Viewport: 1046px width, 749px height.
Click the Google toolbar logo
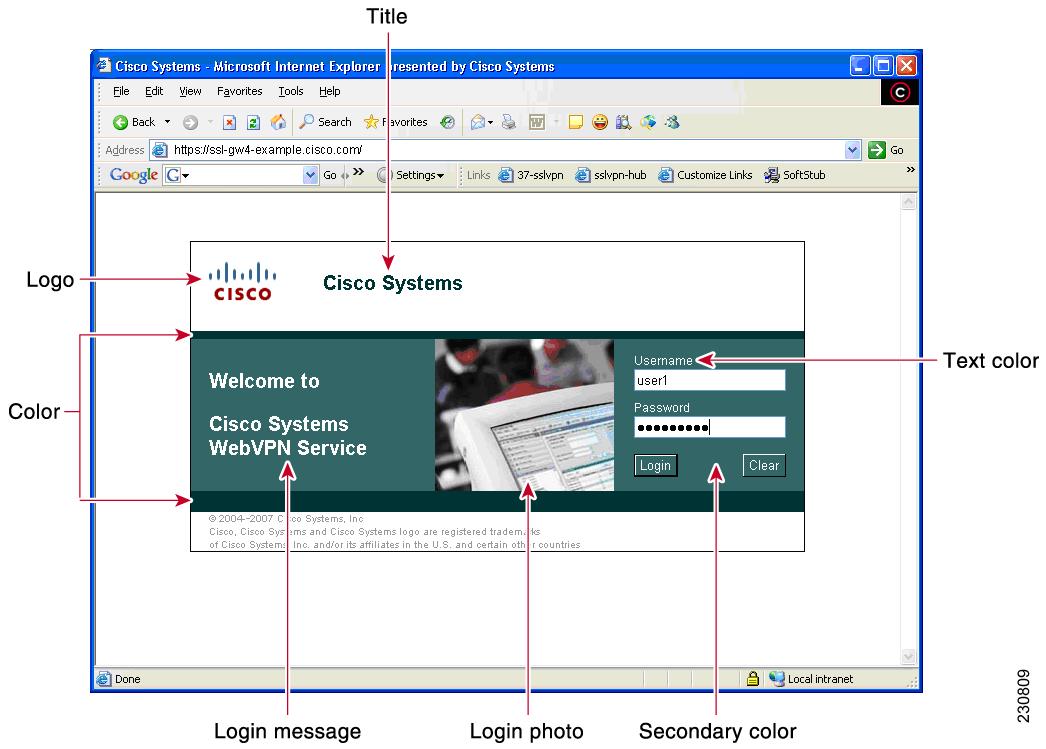click(x=133, y=175)
